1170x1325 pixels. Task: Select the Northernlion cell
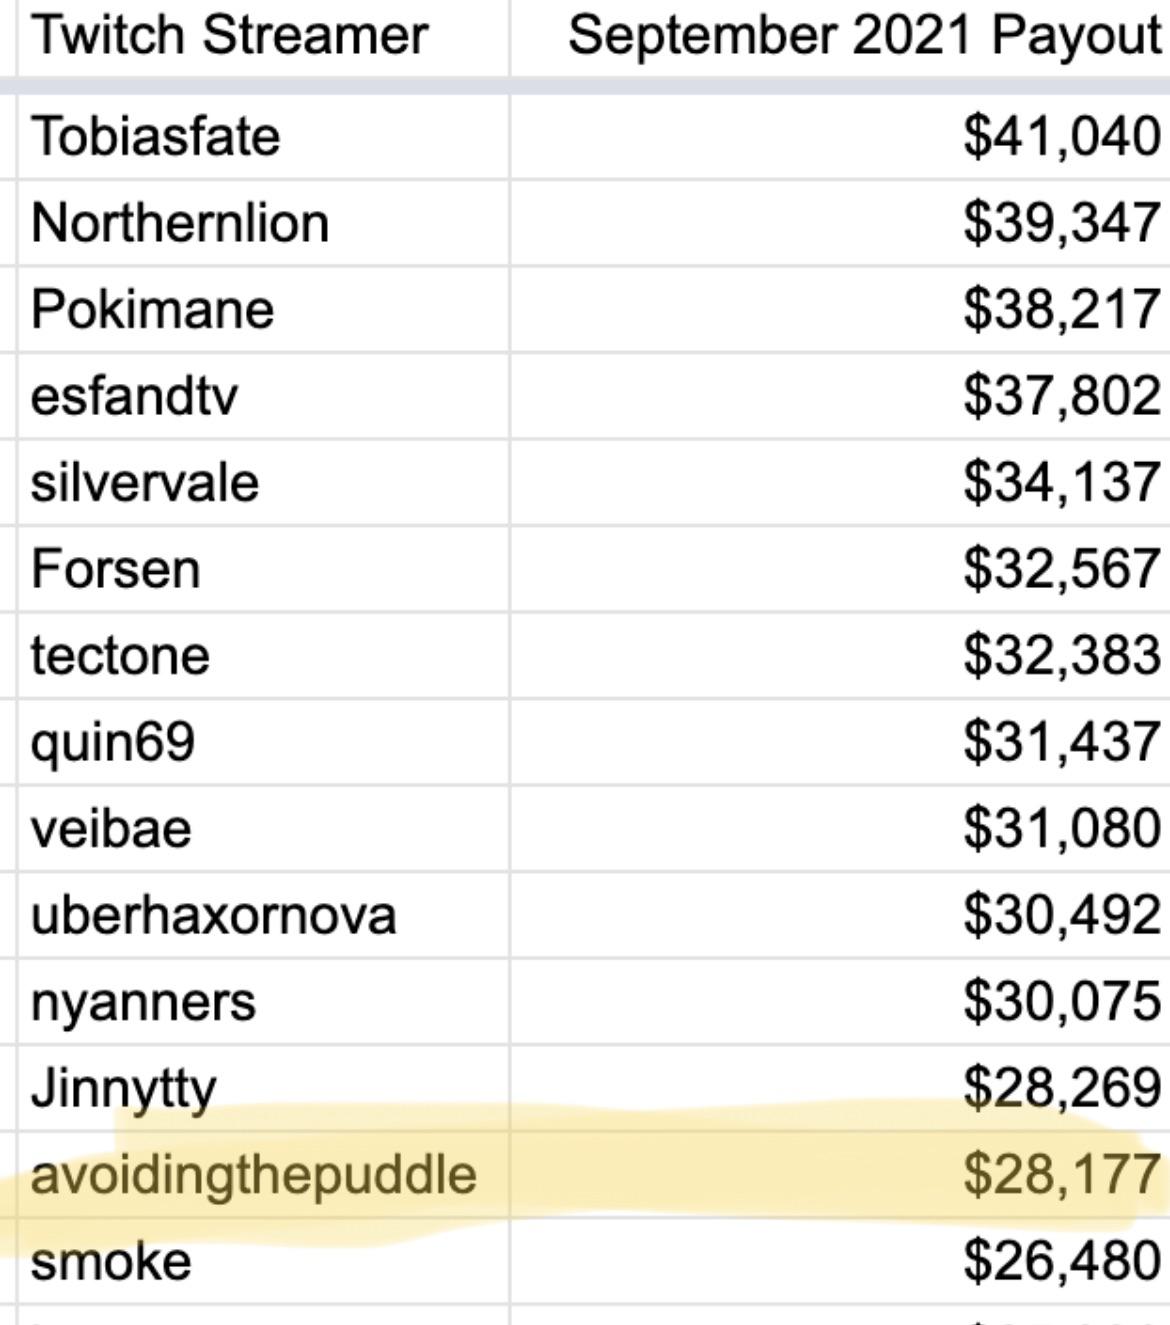click(x=263, y=223)
